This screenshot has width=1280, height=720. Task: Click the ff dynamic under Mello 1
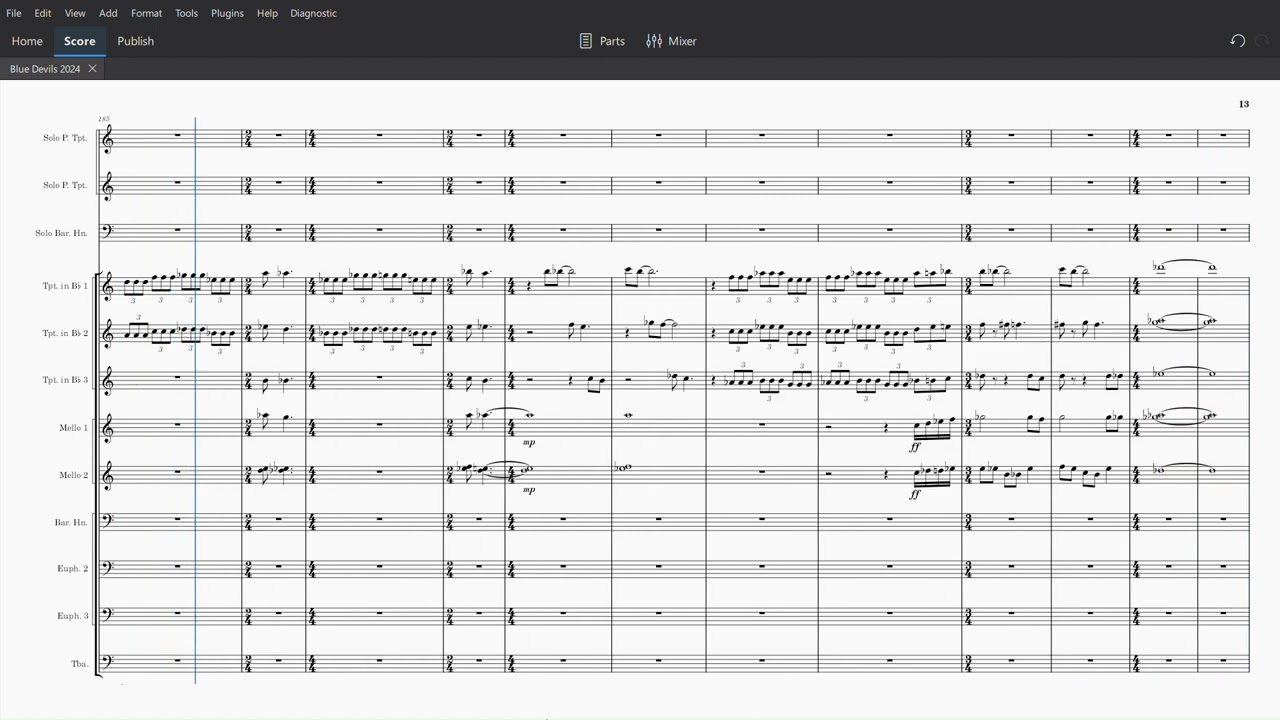click(914, 447)
